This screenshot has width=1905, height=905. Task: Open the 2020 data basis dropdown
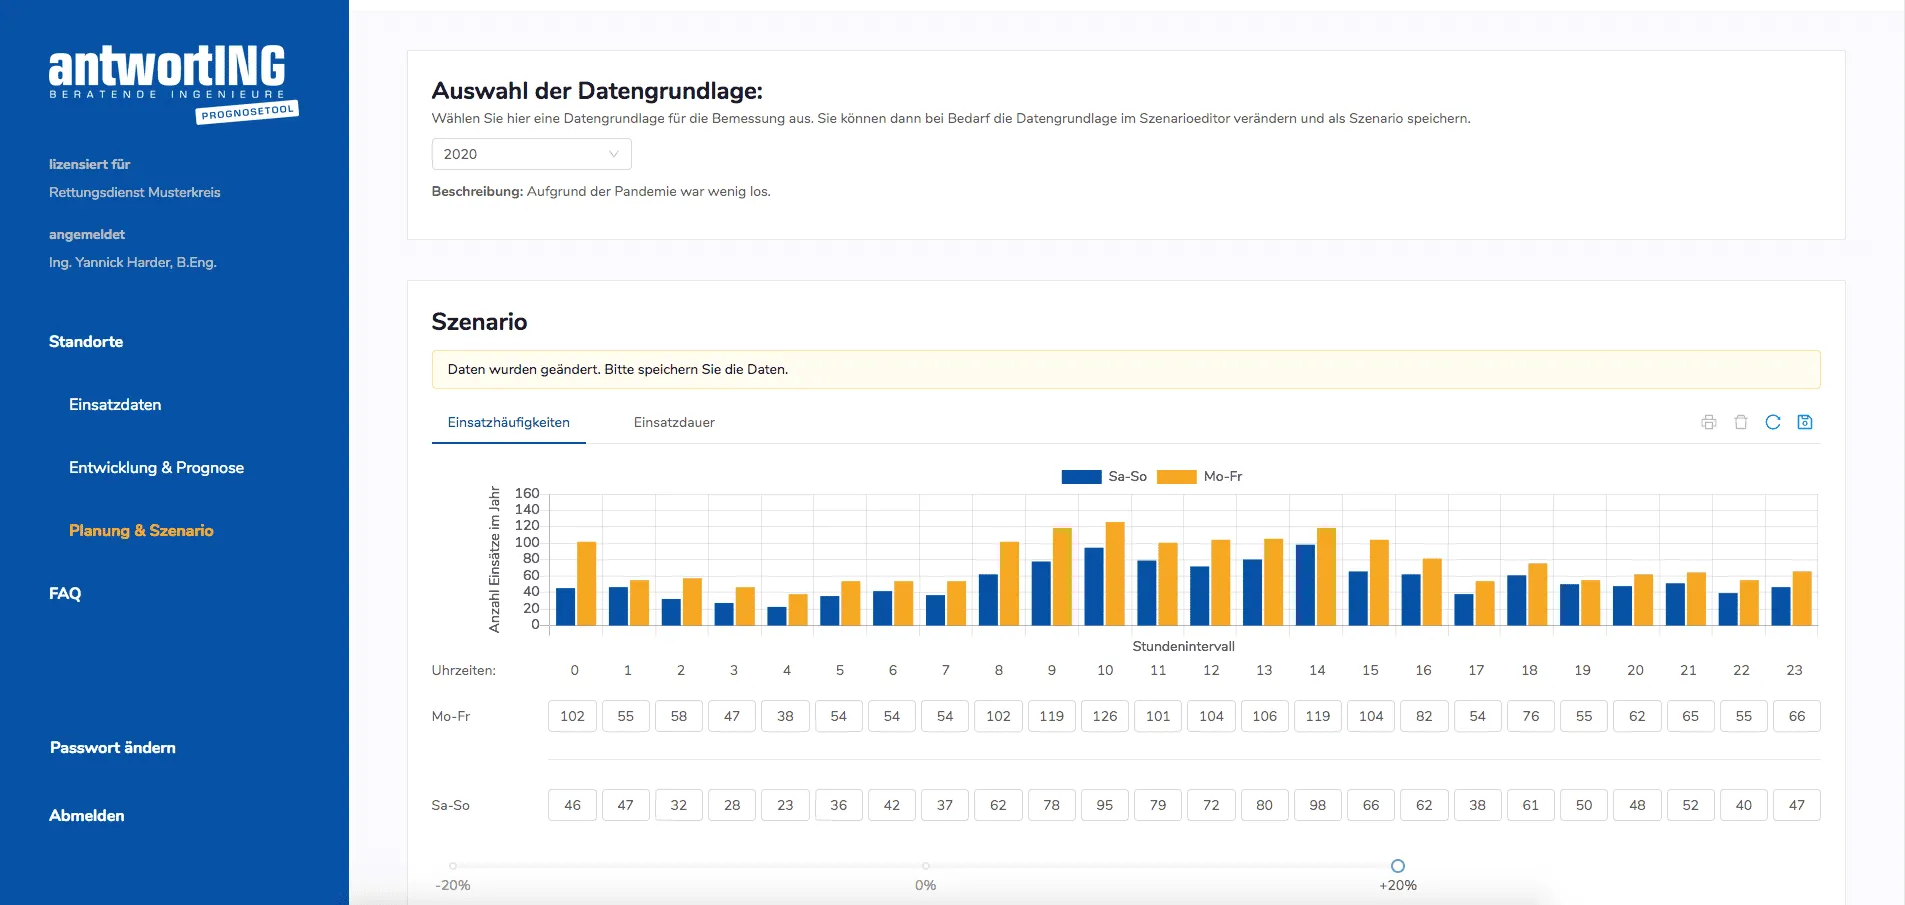[531, 154]
